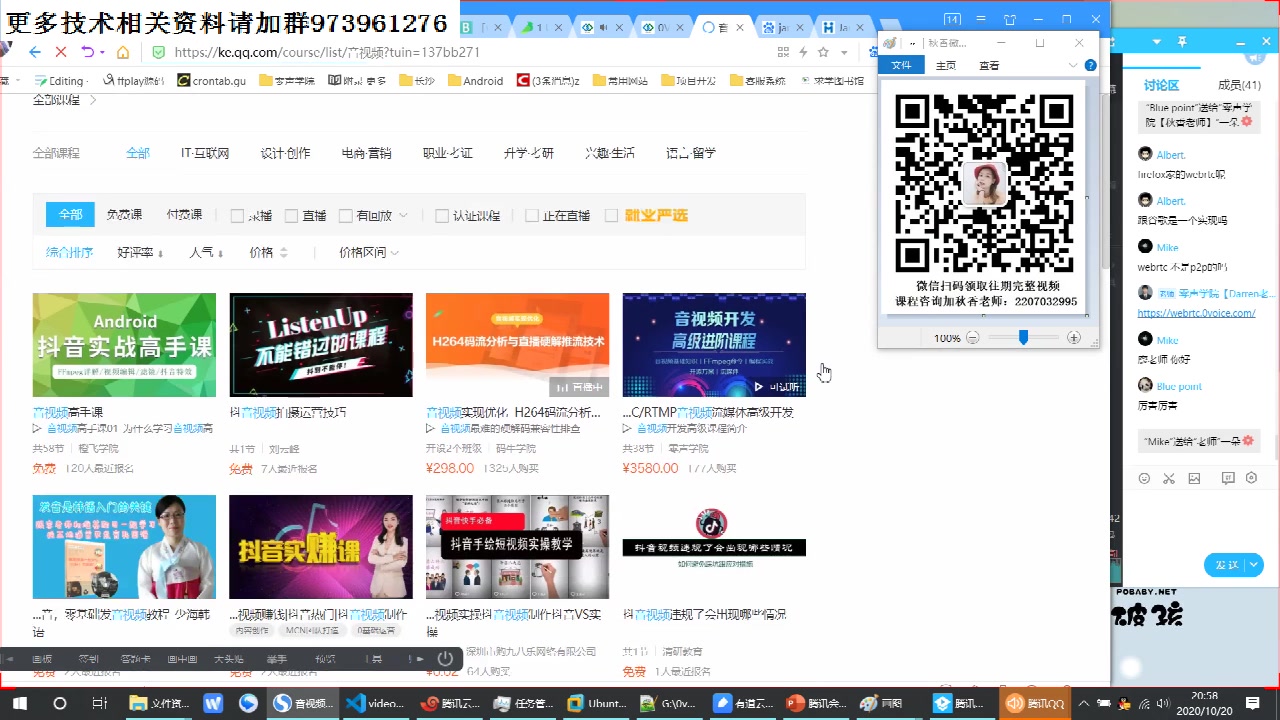The image size is (1280, 720).
Task: Show only free courses filter
Action: point(124,215)
